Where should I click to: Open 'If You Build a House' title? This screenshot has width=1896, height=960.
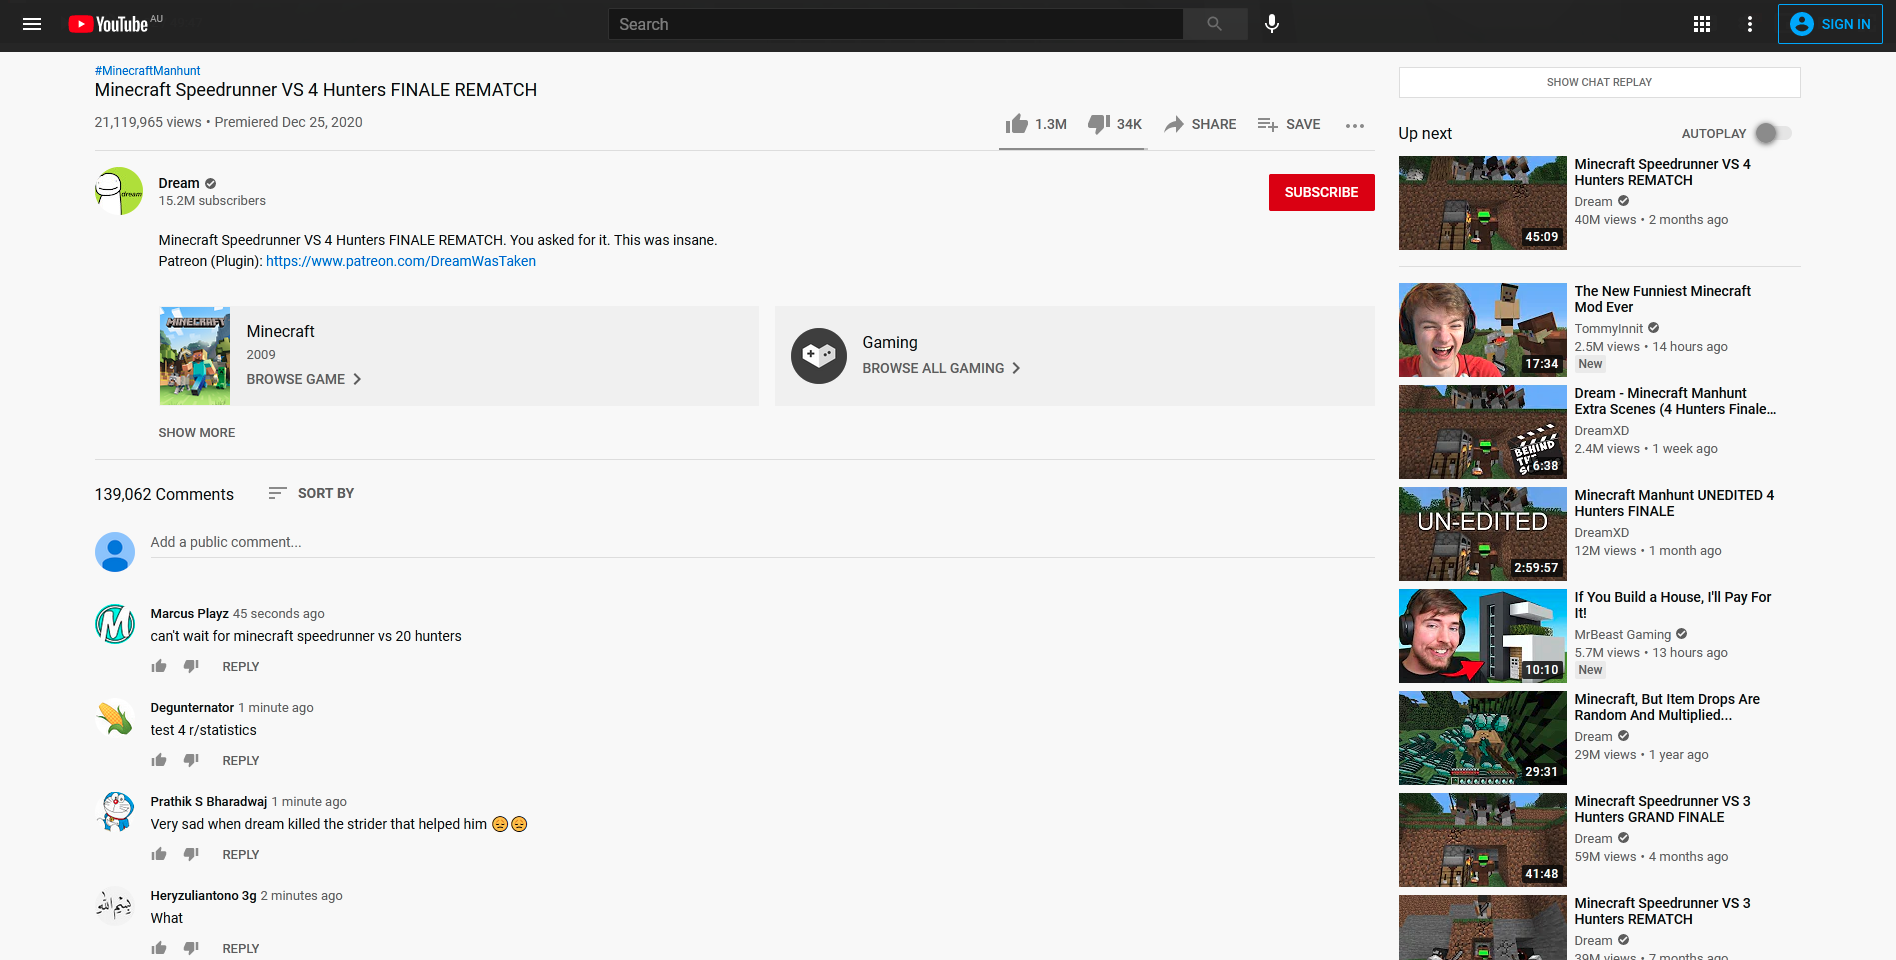pyautogui.click(x=1672, y=605)
